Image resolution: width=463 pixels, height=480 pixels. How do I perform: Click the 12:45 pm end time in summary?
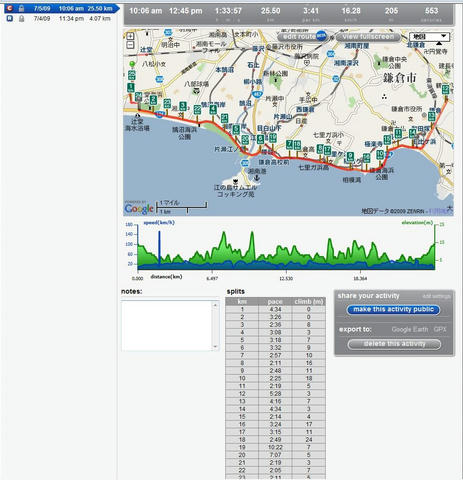tap(185, 11)
